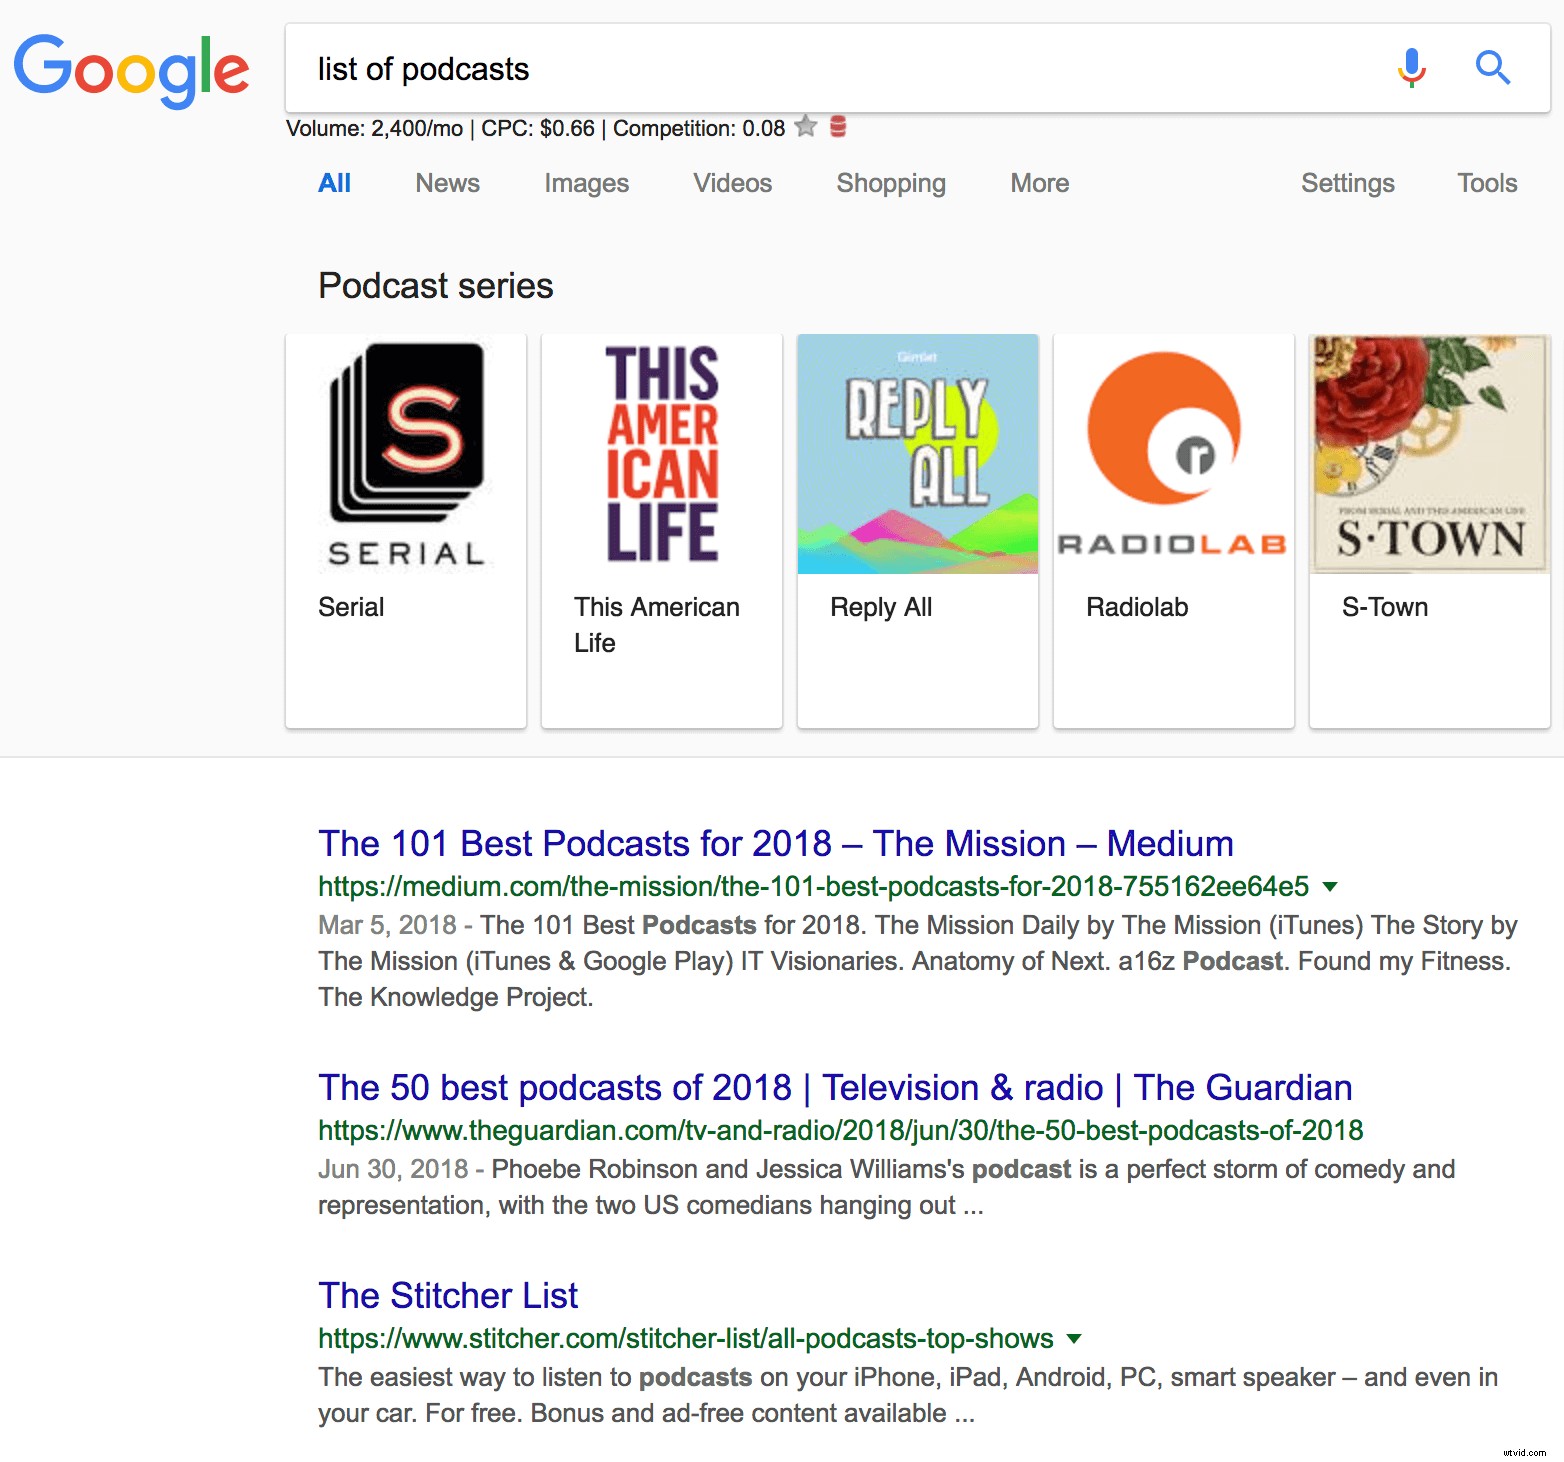Toggle the star favorite icon beside Competition
This screenshot has width=1564, height=1462.
[806, 127]
